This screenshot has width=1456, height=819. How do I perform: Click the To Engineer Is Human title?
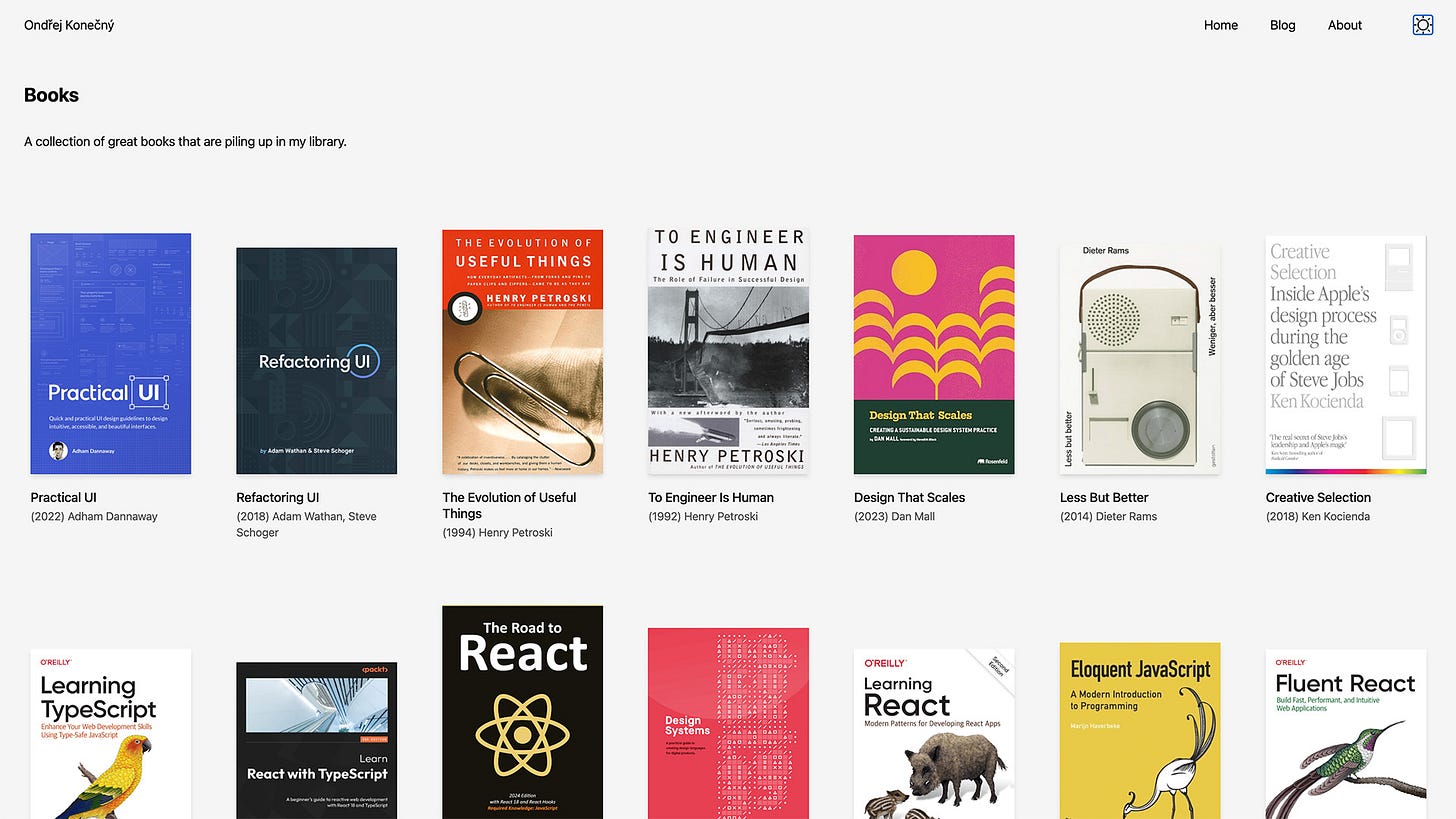point(711,497)
